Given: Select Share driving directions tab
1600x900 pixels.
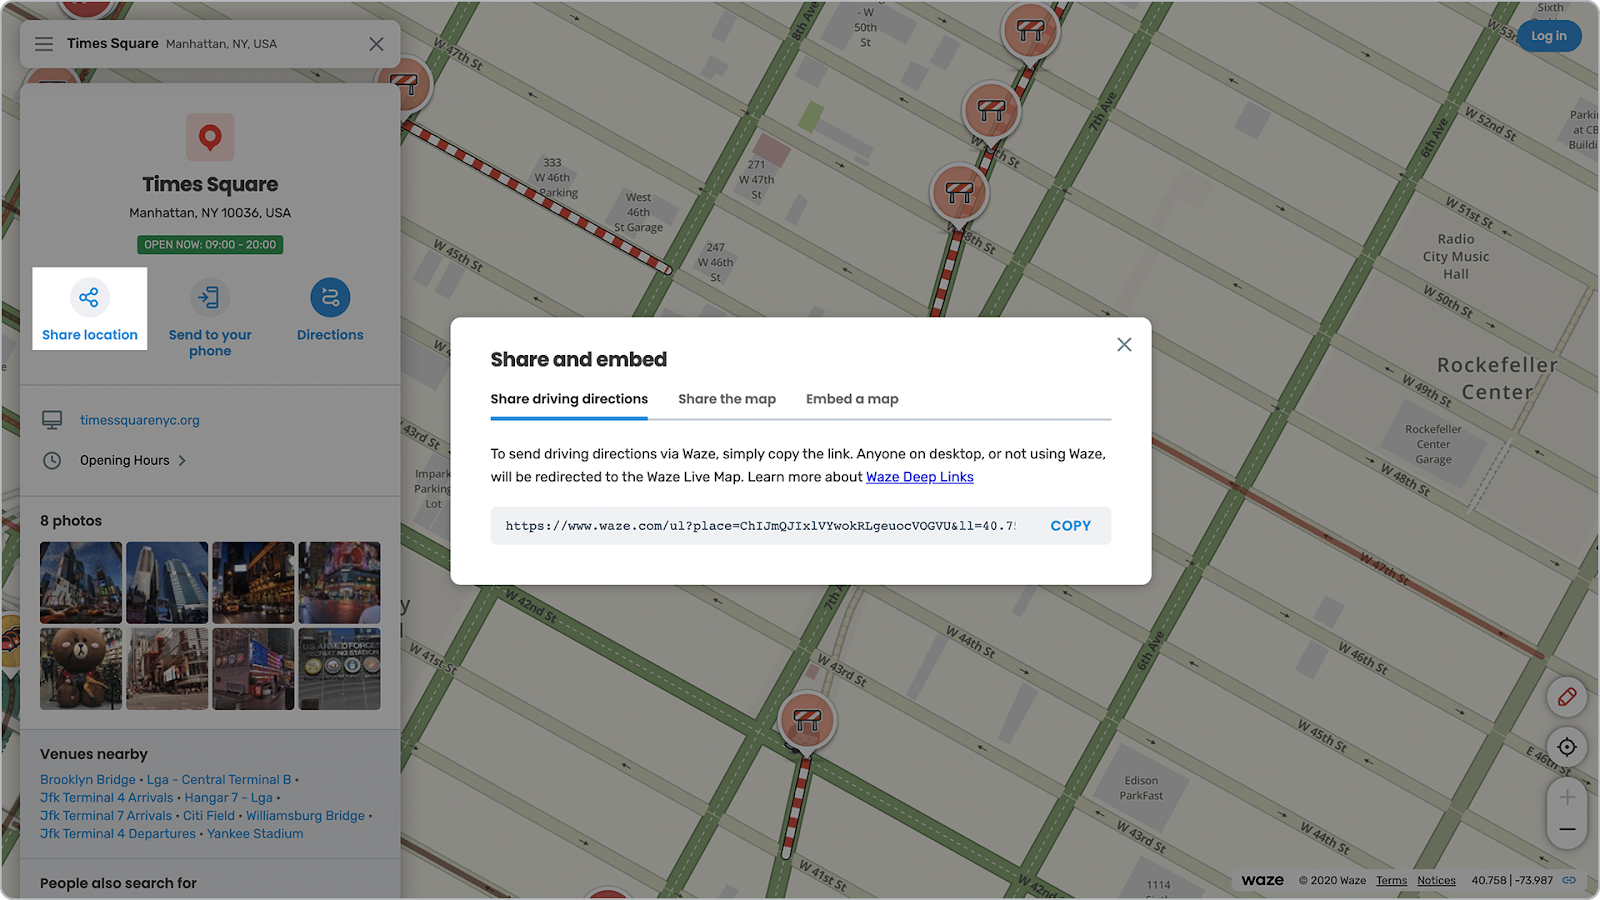Looking at the screenshot, I should coord(569,399).
